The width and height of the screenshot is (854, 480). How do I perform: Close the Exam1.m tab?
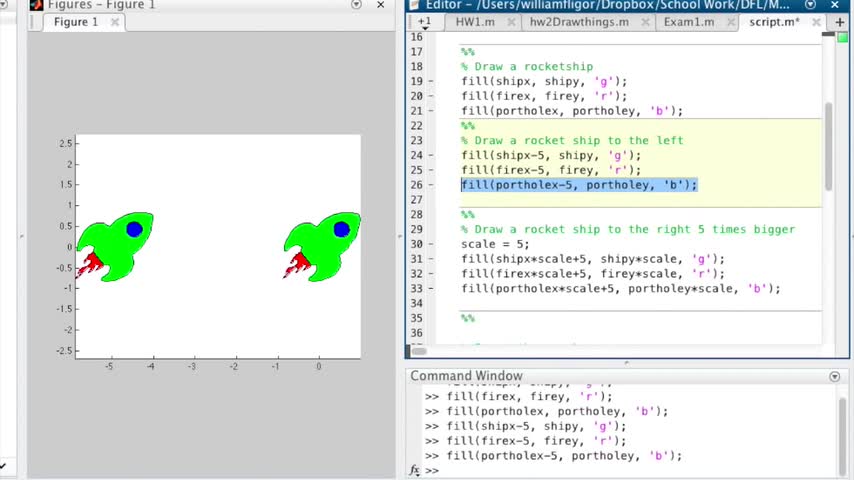click(x=730, y=22)
